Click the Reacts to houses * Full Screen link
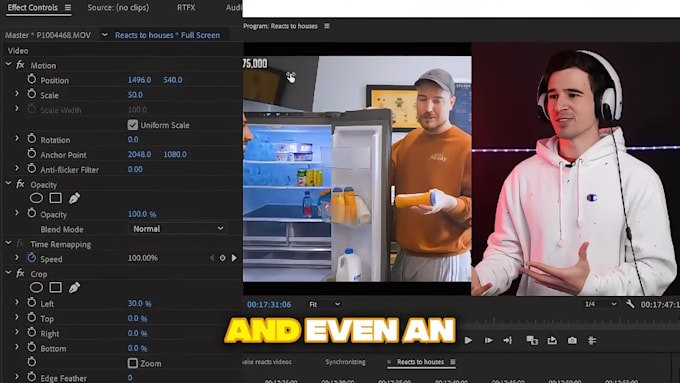Screen dimensions: 680x383 [167, 35]
